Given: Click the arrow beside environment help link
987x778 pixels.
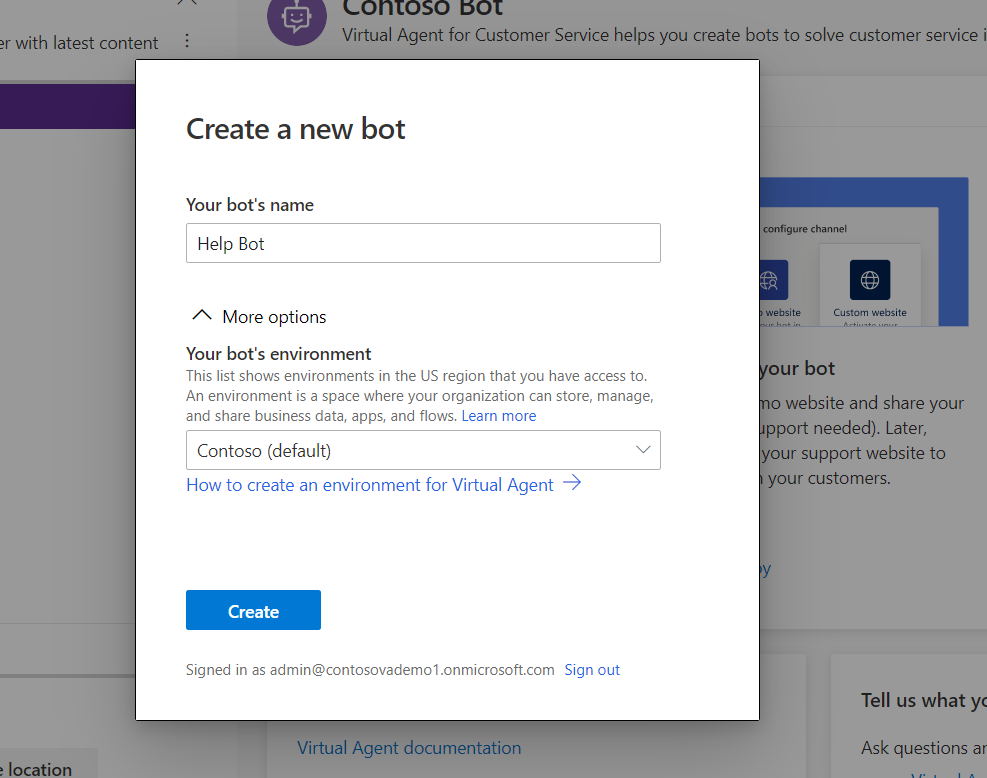Looking at the screenshot, I should coord(572,483).
